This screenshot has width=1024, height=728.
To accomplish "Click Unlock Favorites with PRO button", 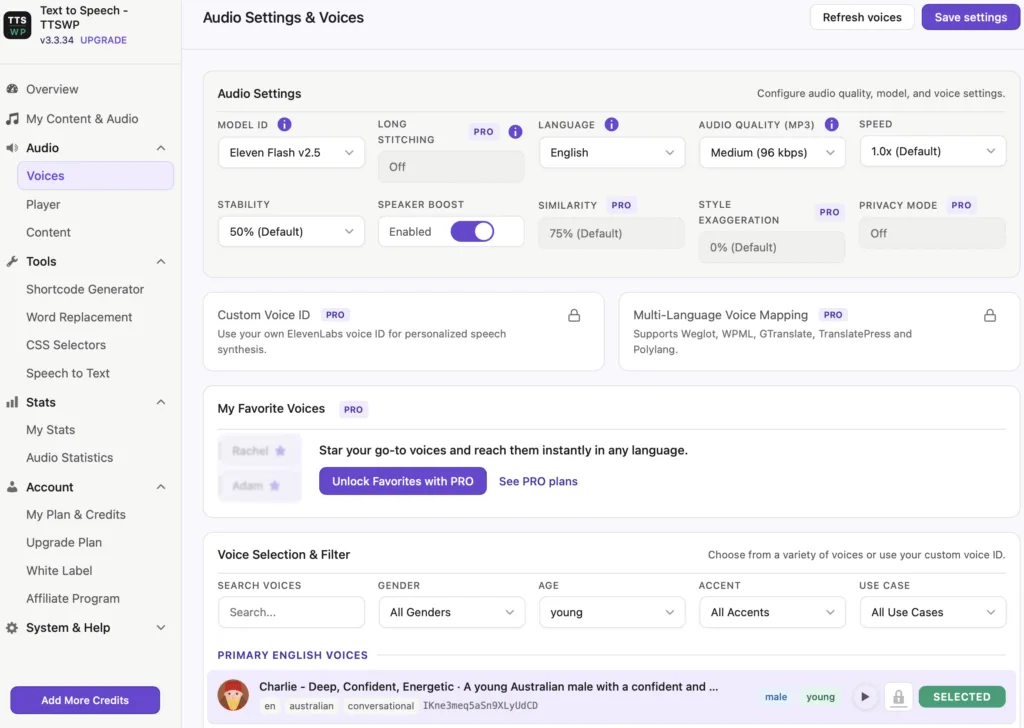I will (402, 481).
